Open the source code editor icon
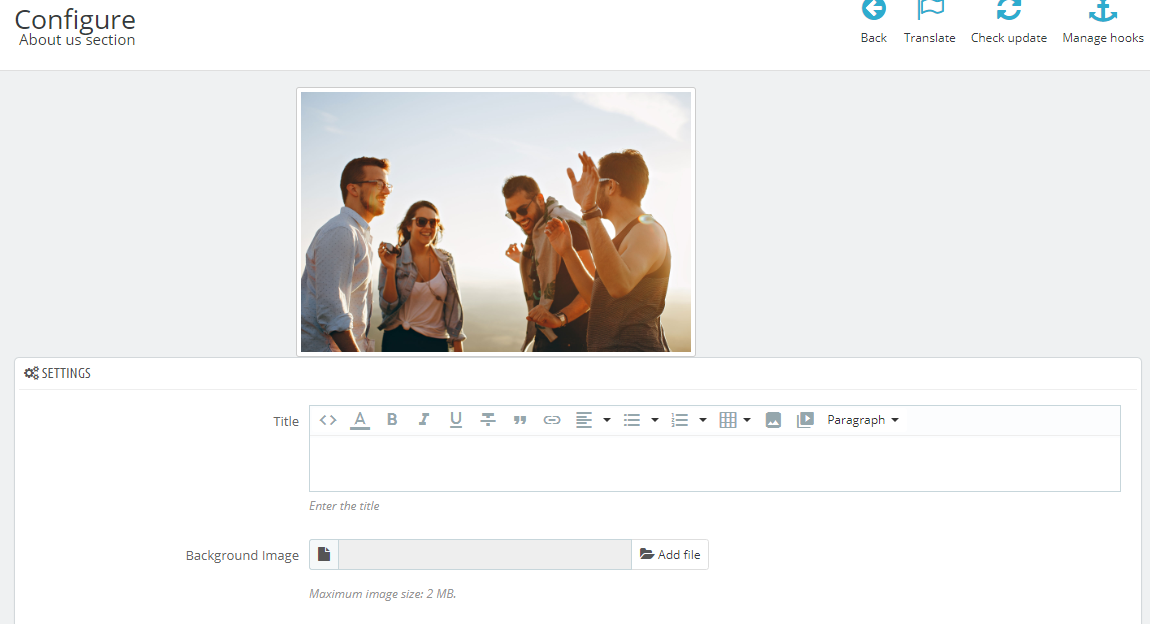 pyautogui.click(x=328, y=420)
